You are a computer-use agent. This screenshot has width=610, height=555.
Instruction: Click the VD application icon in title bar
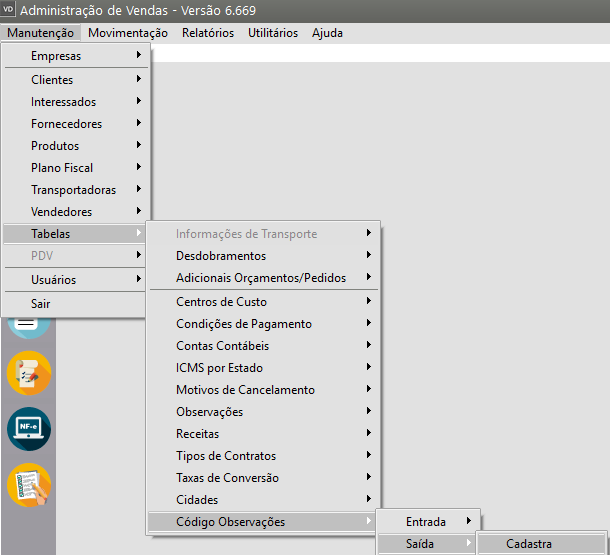[x=9, y=10]
